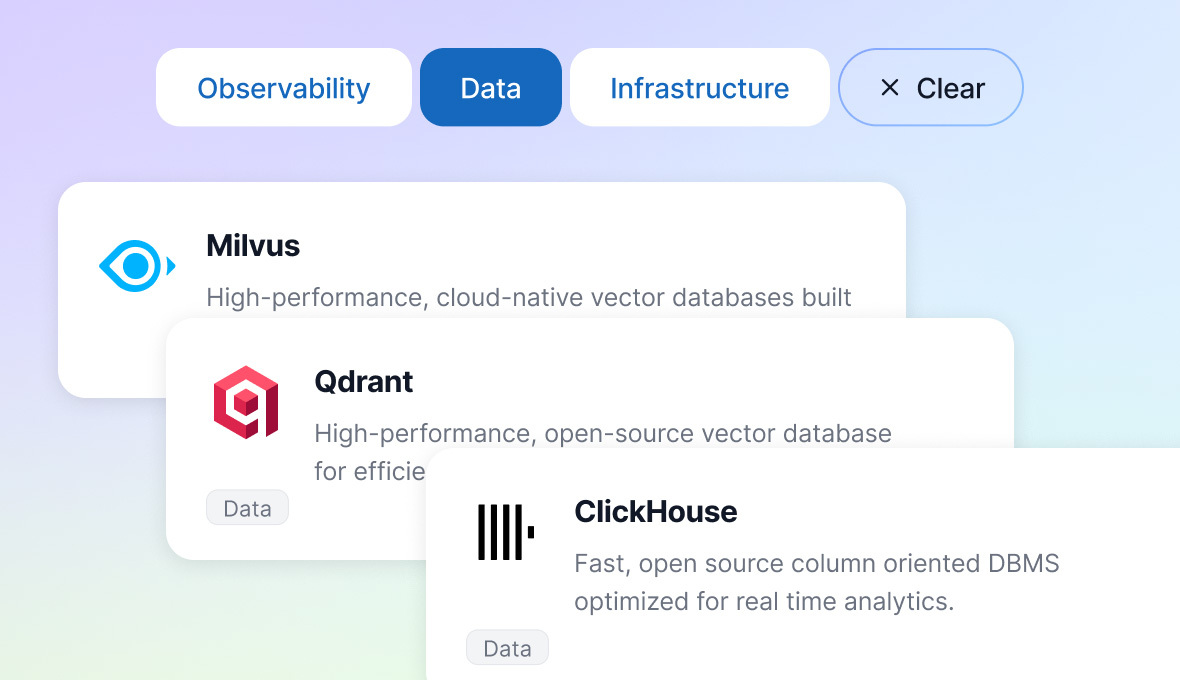Click the Data tag on Qdrant card
The image size is (1180, 680).
248,508
